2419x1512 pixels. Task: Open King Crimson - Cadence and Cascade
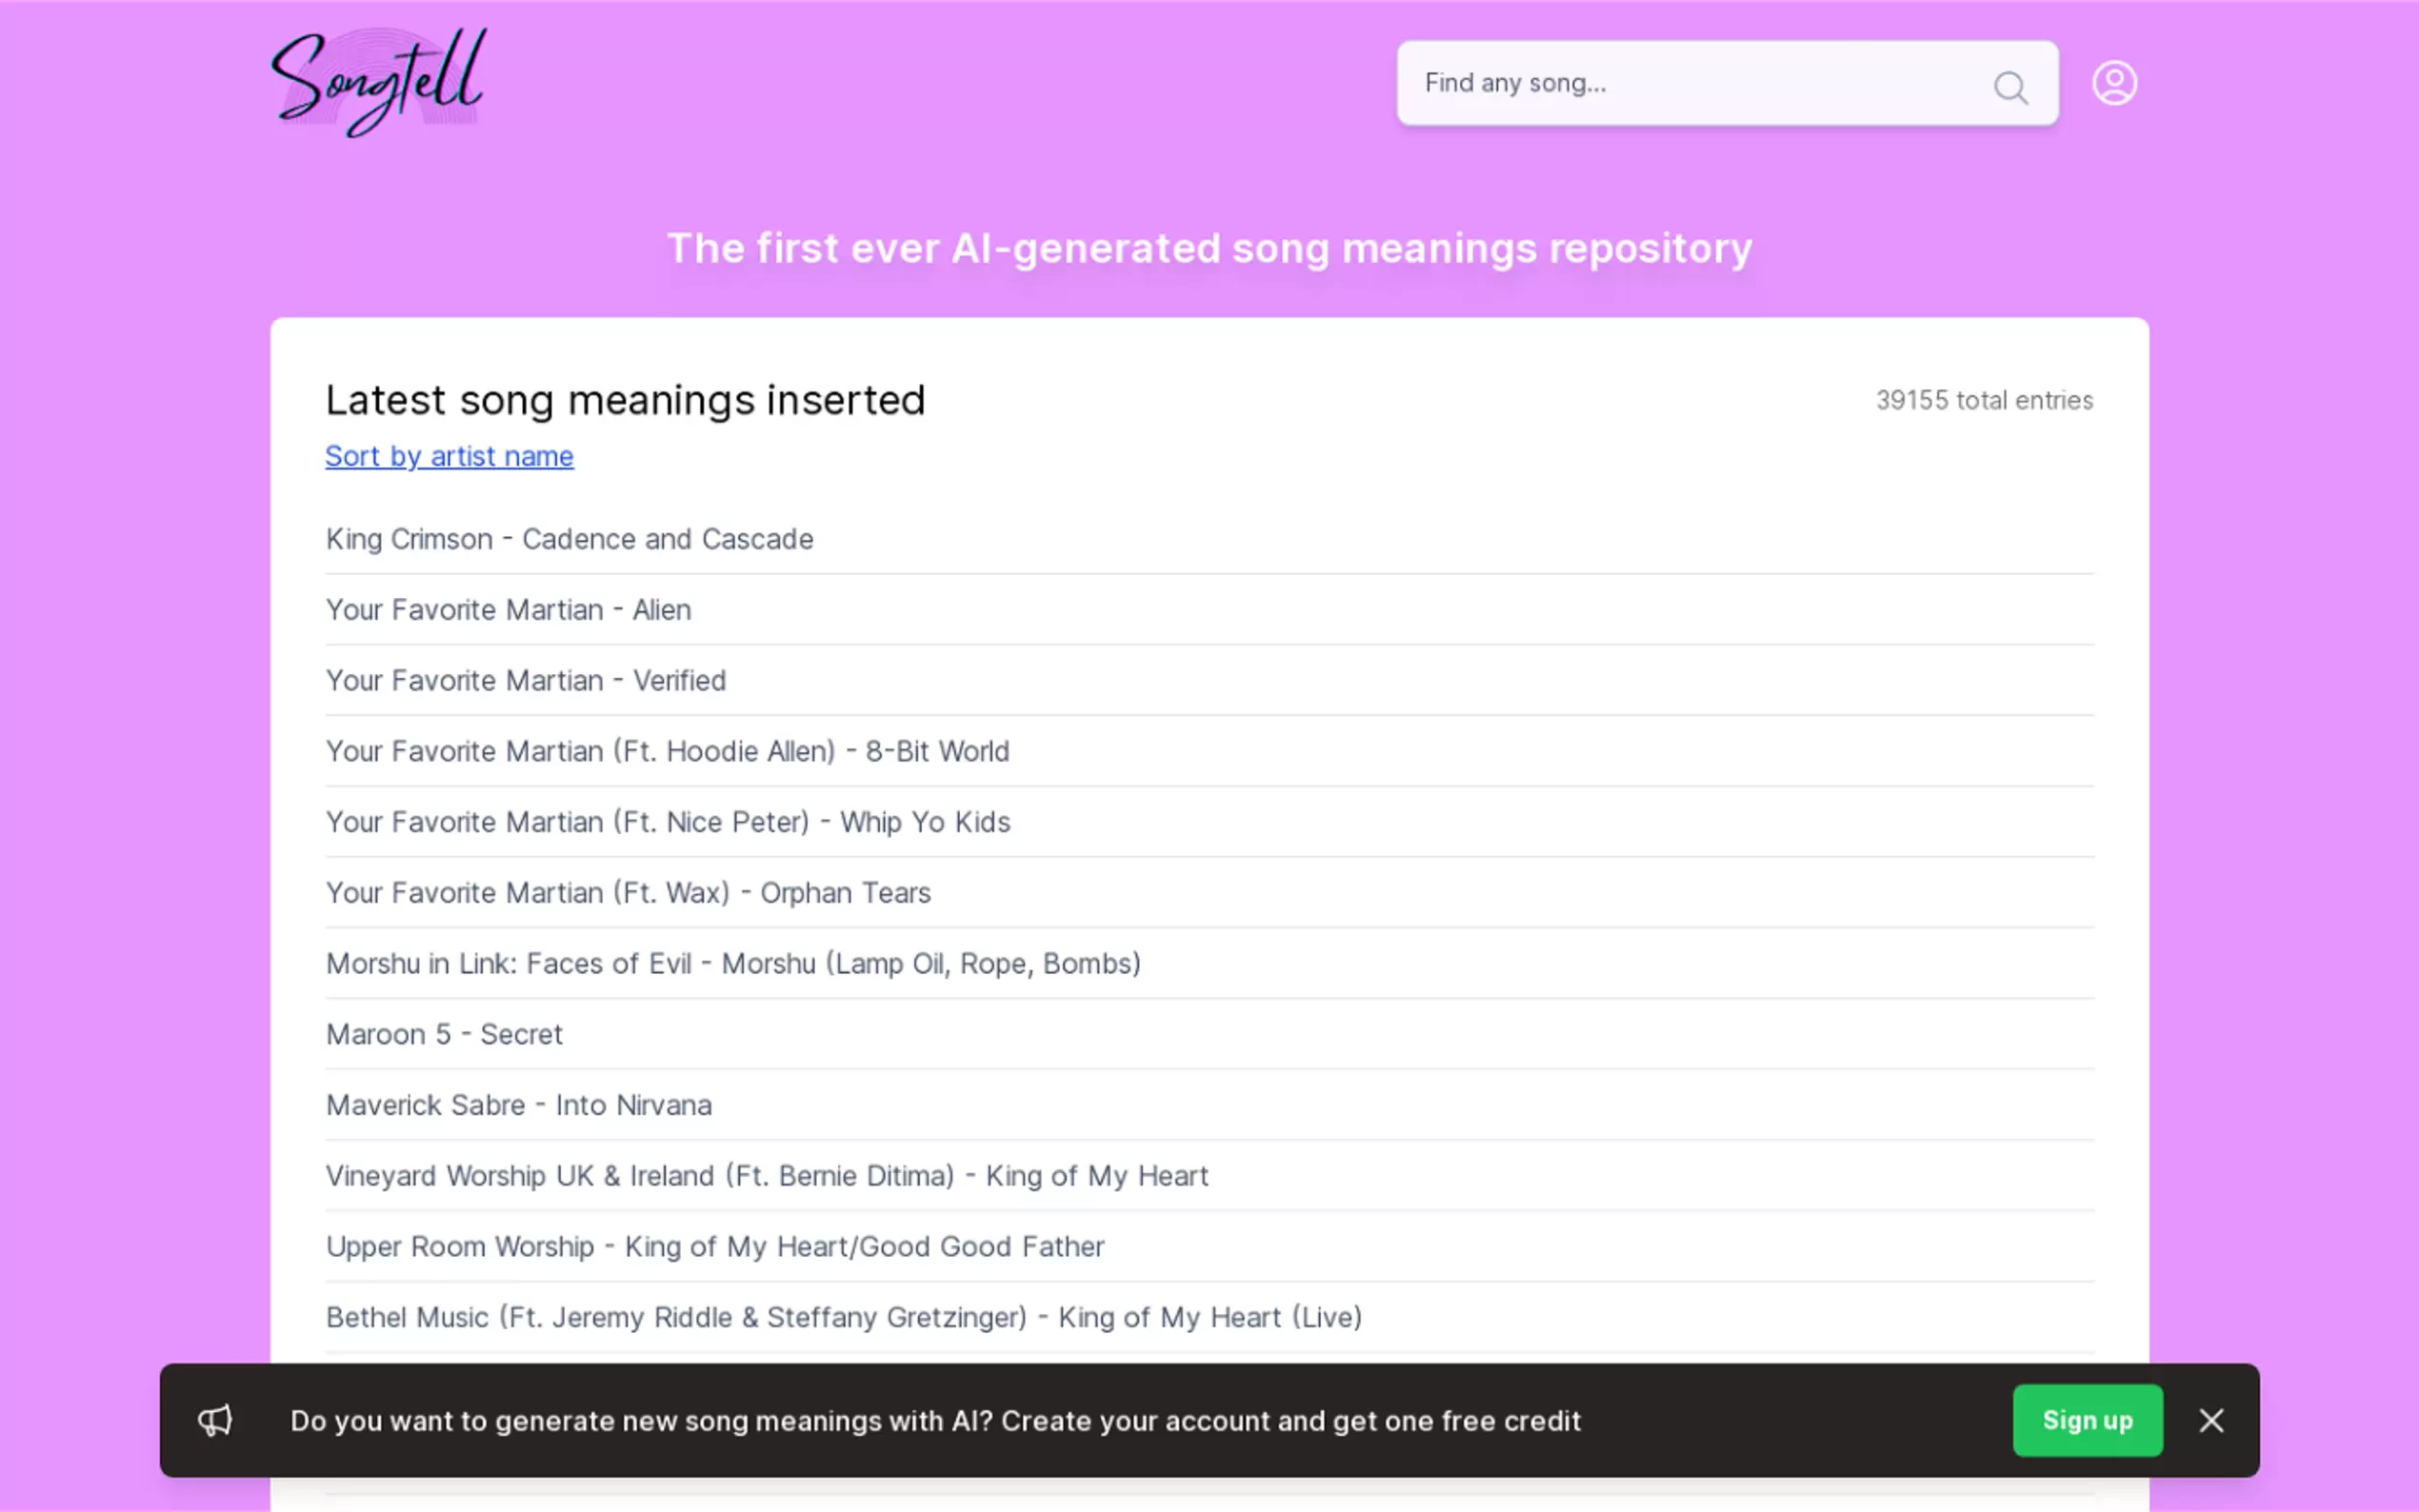click(569, 539)
